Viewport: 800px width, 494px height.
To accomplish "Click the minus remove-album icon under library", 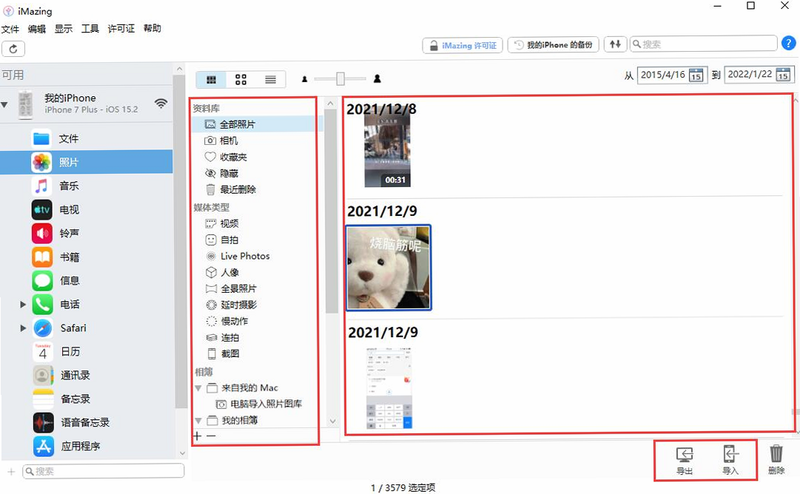I will pyautogui.click(x=211, y=436).
